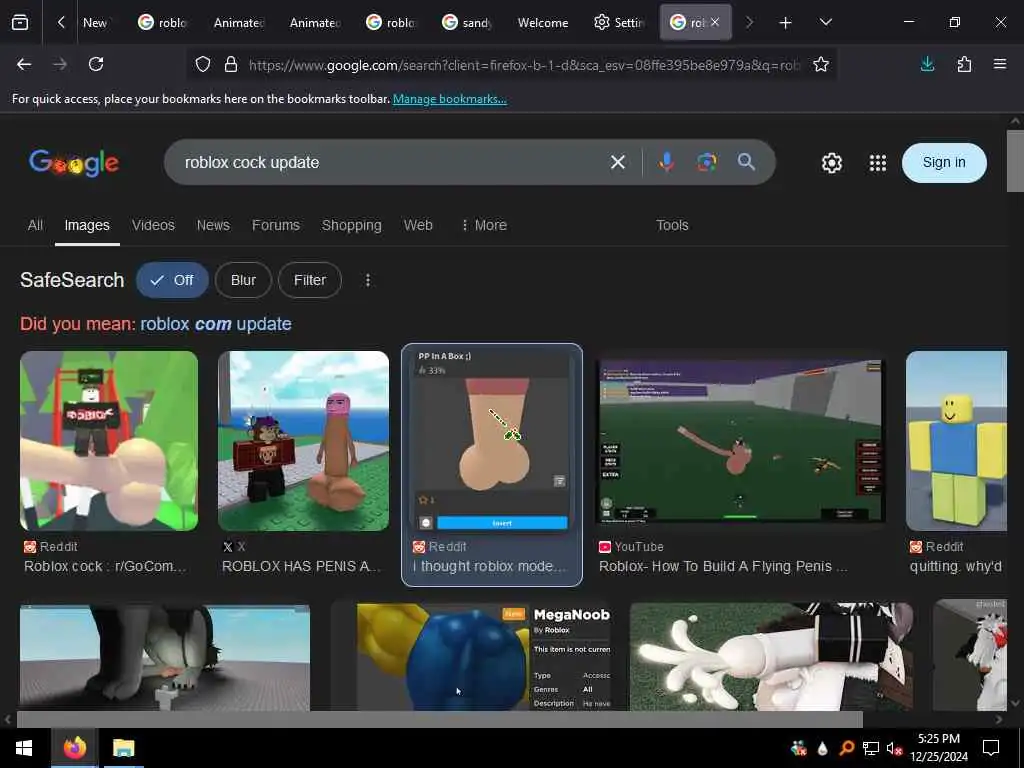This screenshot has height=768, width=1024.
Task: Switch to the Shopping results tab
Action: [351, 225]
